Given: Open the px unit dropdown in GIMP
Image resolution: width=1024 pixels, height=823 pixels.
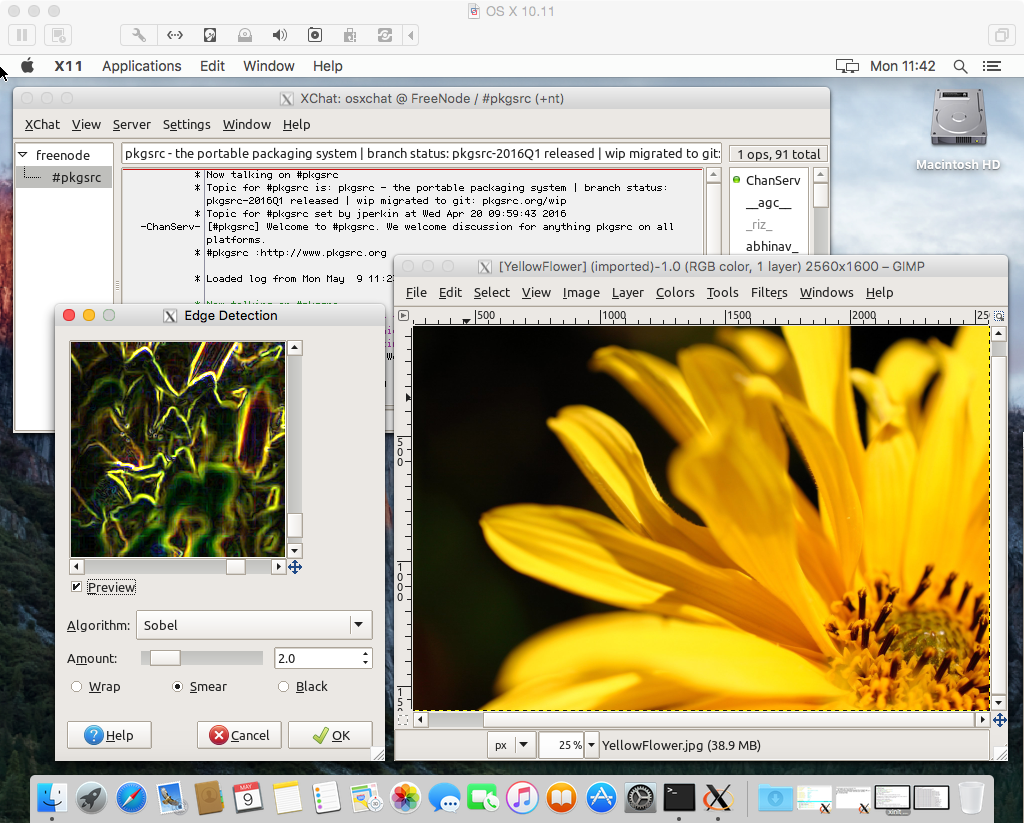Looking at the screenshot, I should click(511, 745).
